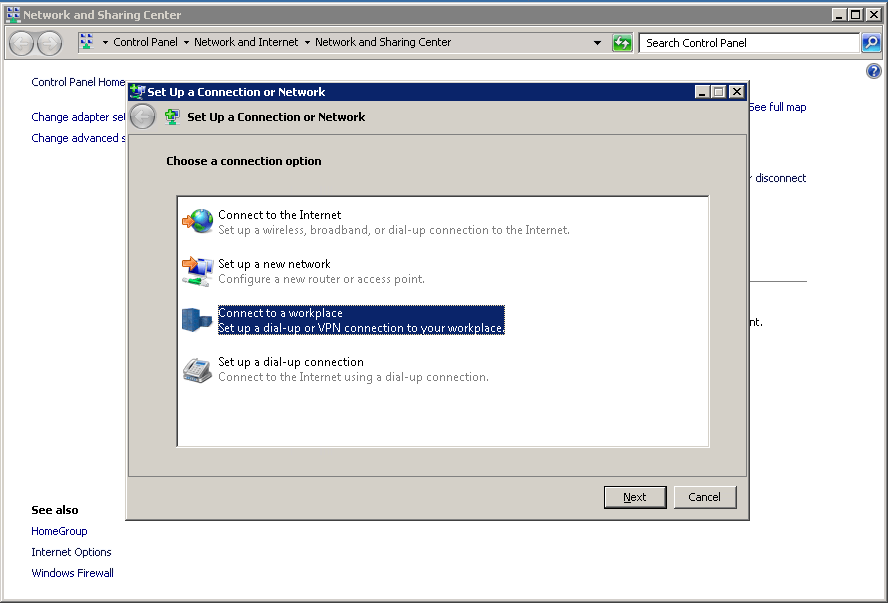Image resolution: width=888 pixels, height=603 pixels.
Task: Open the HomeGroup link
Action: coord(59,531)
